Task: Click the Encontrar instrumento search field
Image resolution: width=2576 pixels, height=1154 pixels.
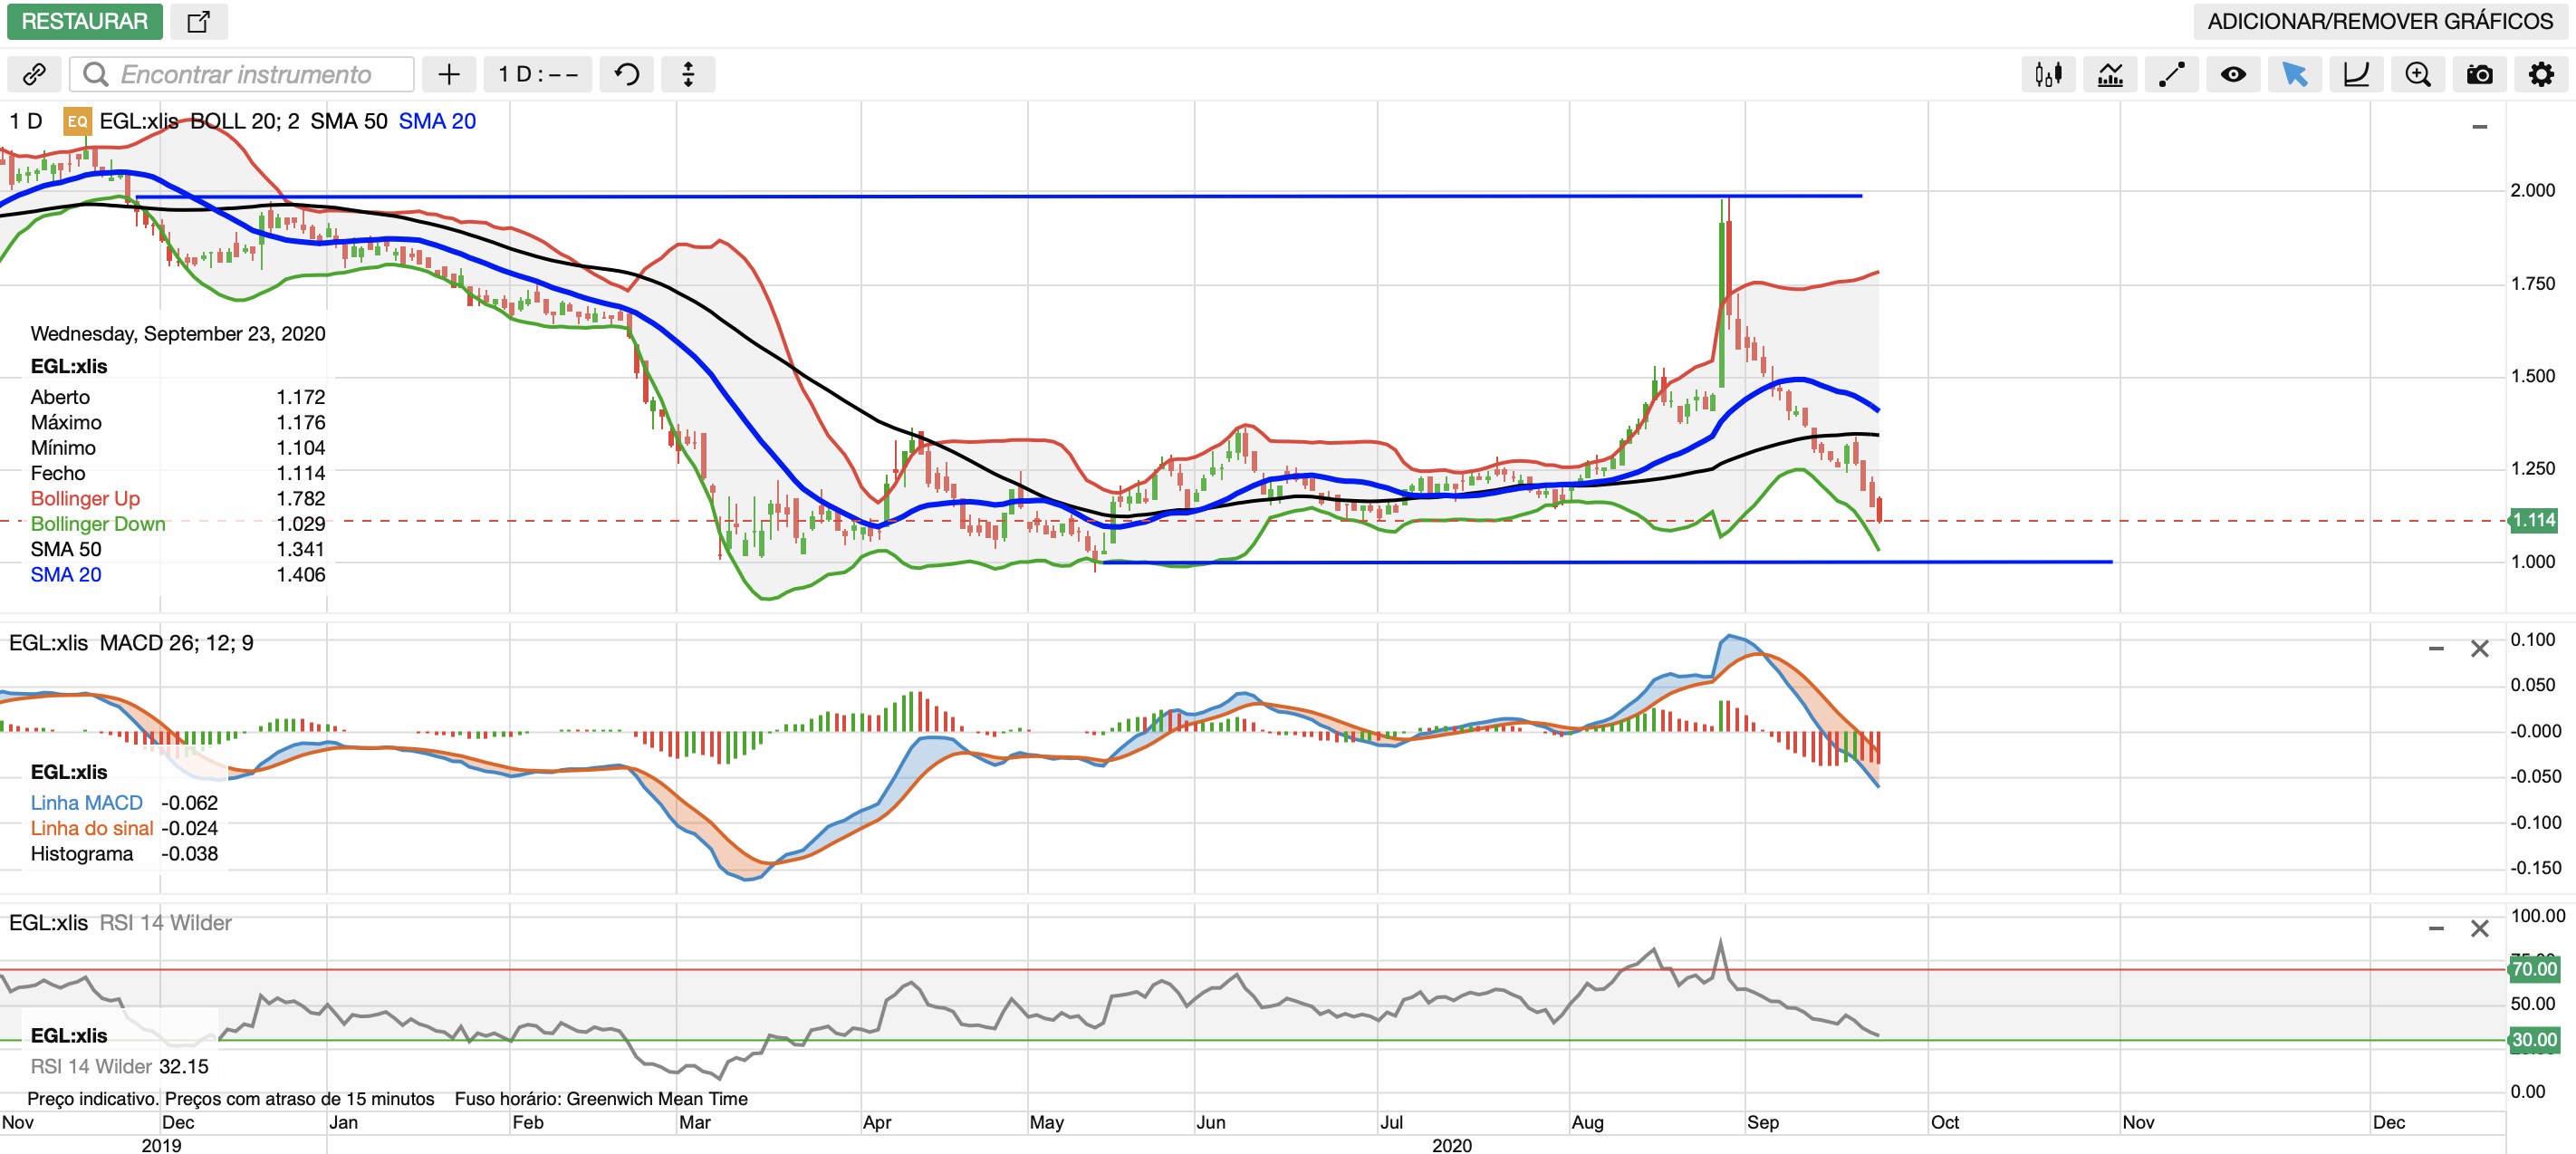Action: [x=245, y=74]
